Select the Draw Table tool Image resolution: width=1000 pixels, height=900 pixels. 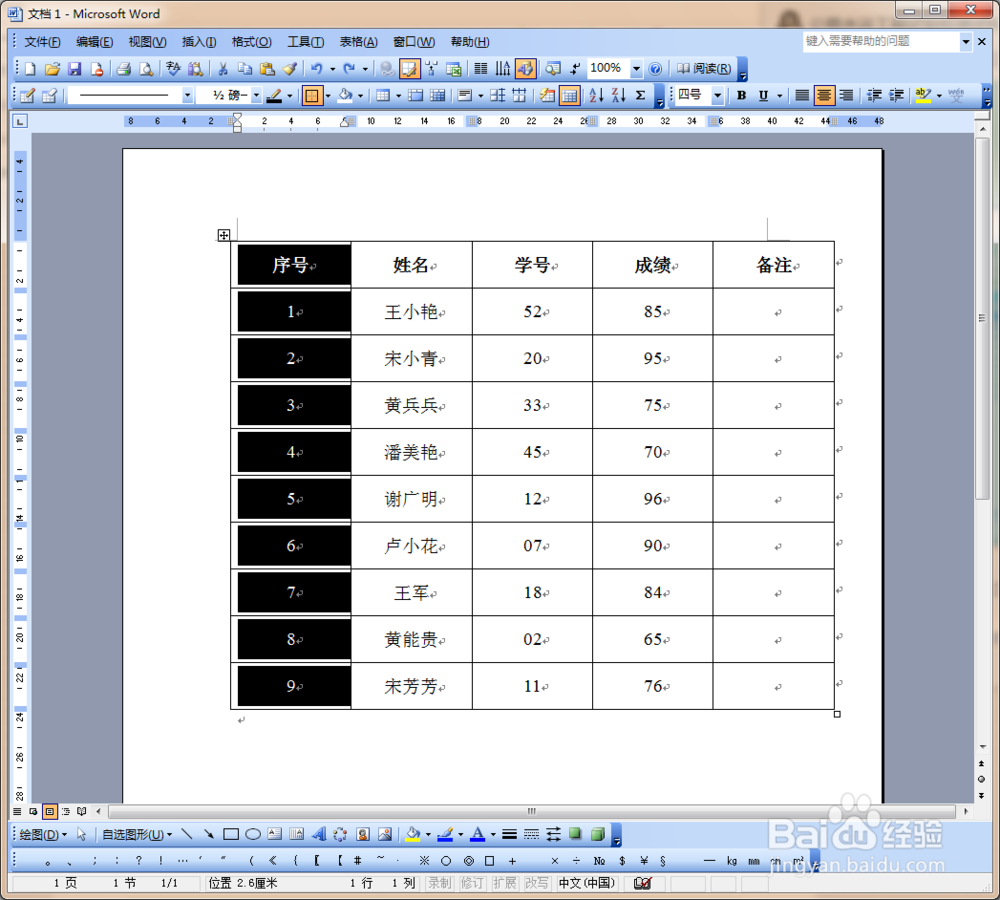28,95
